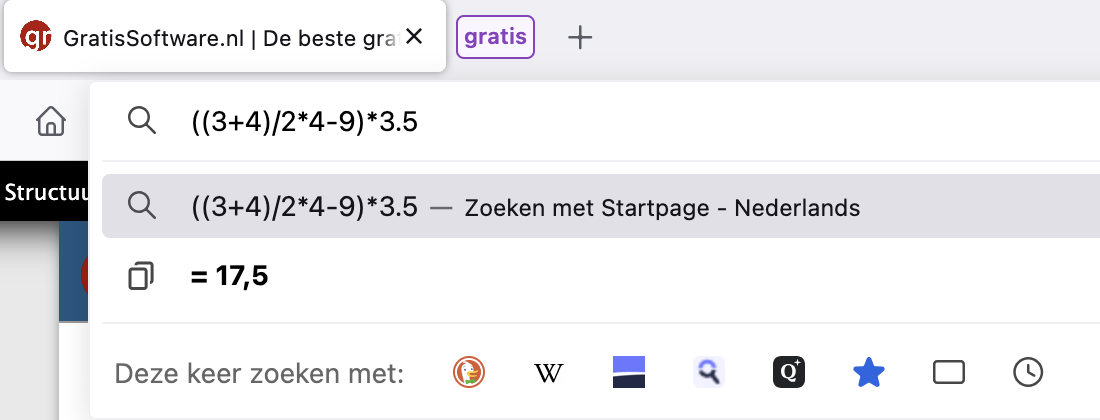
Task: Switch to the GratisSoftware.nl tab
Action: [230, 38]
